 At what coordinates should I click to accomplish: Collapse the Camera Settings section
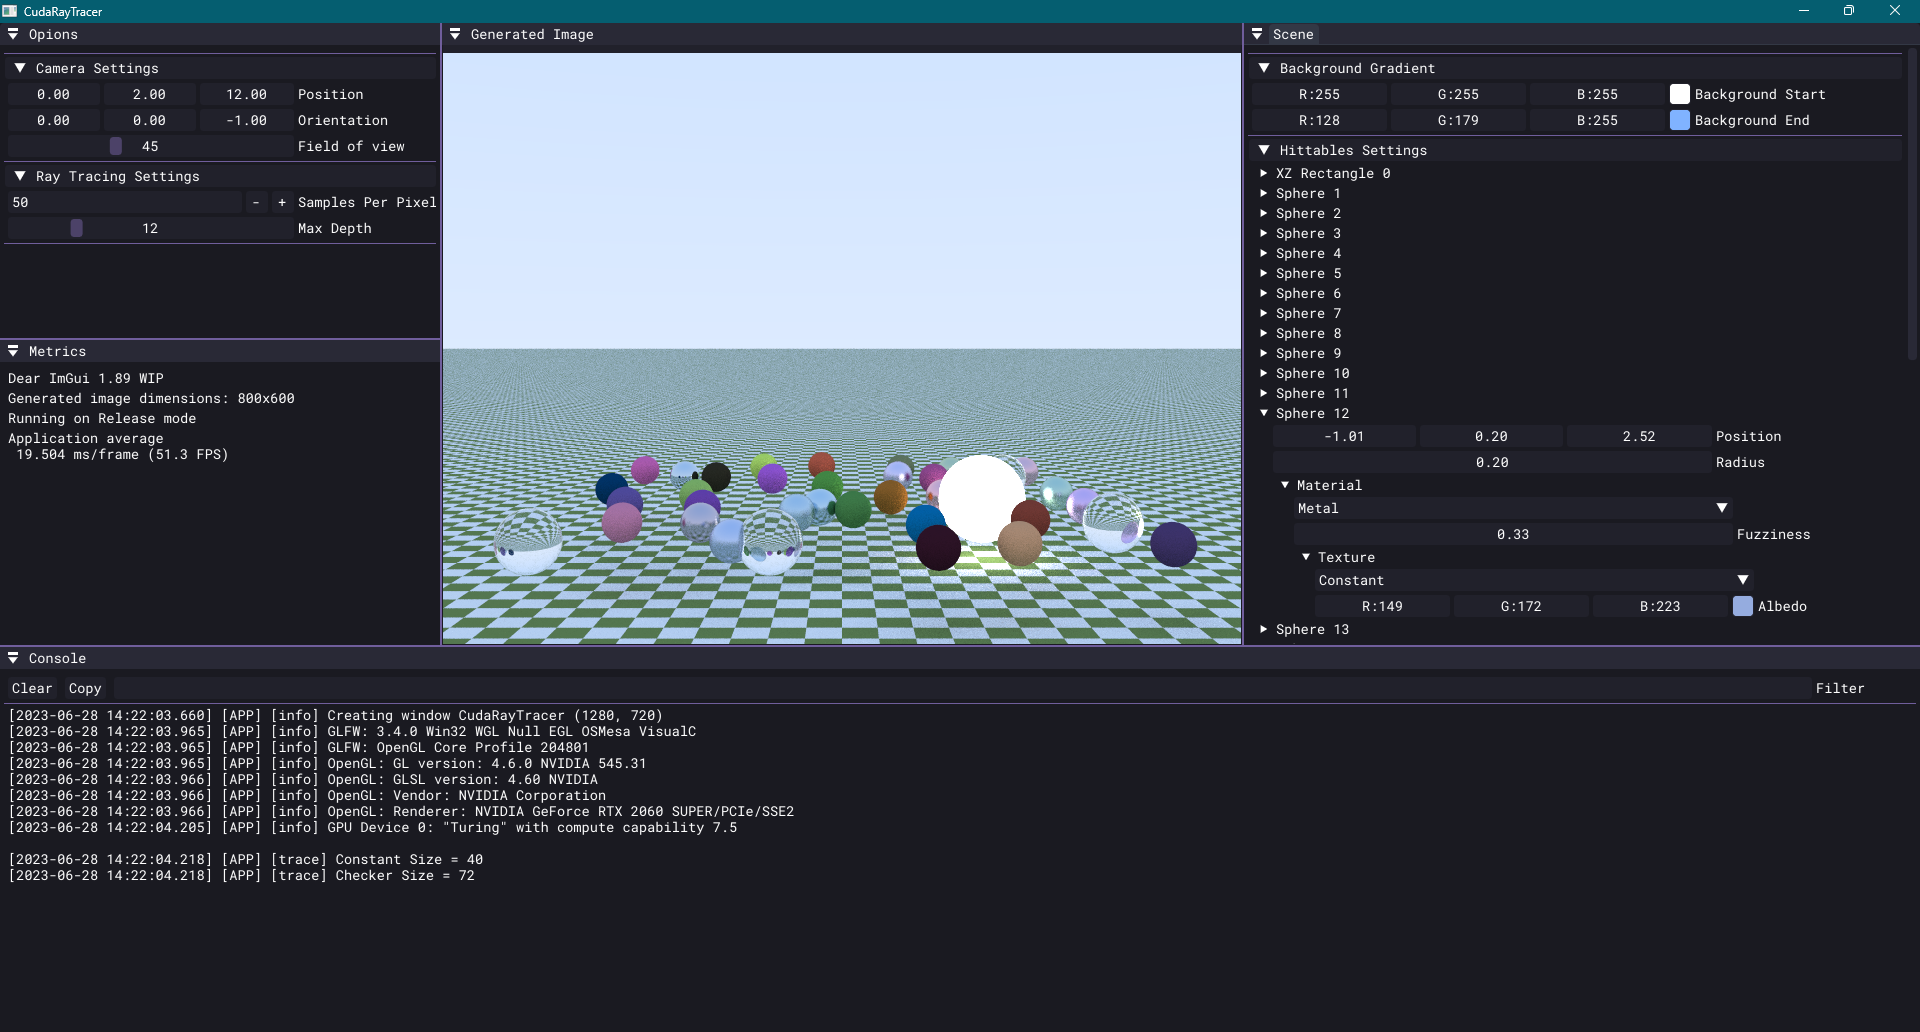pyautogui.click(x=19, y=67)
